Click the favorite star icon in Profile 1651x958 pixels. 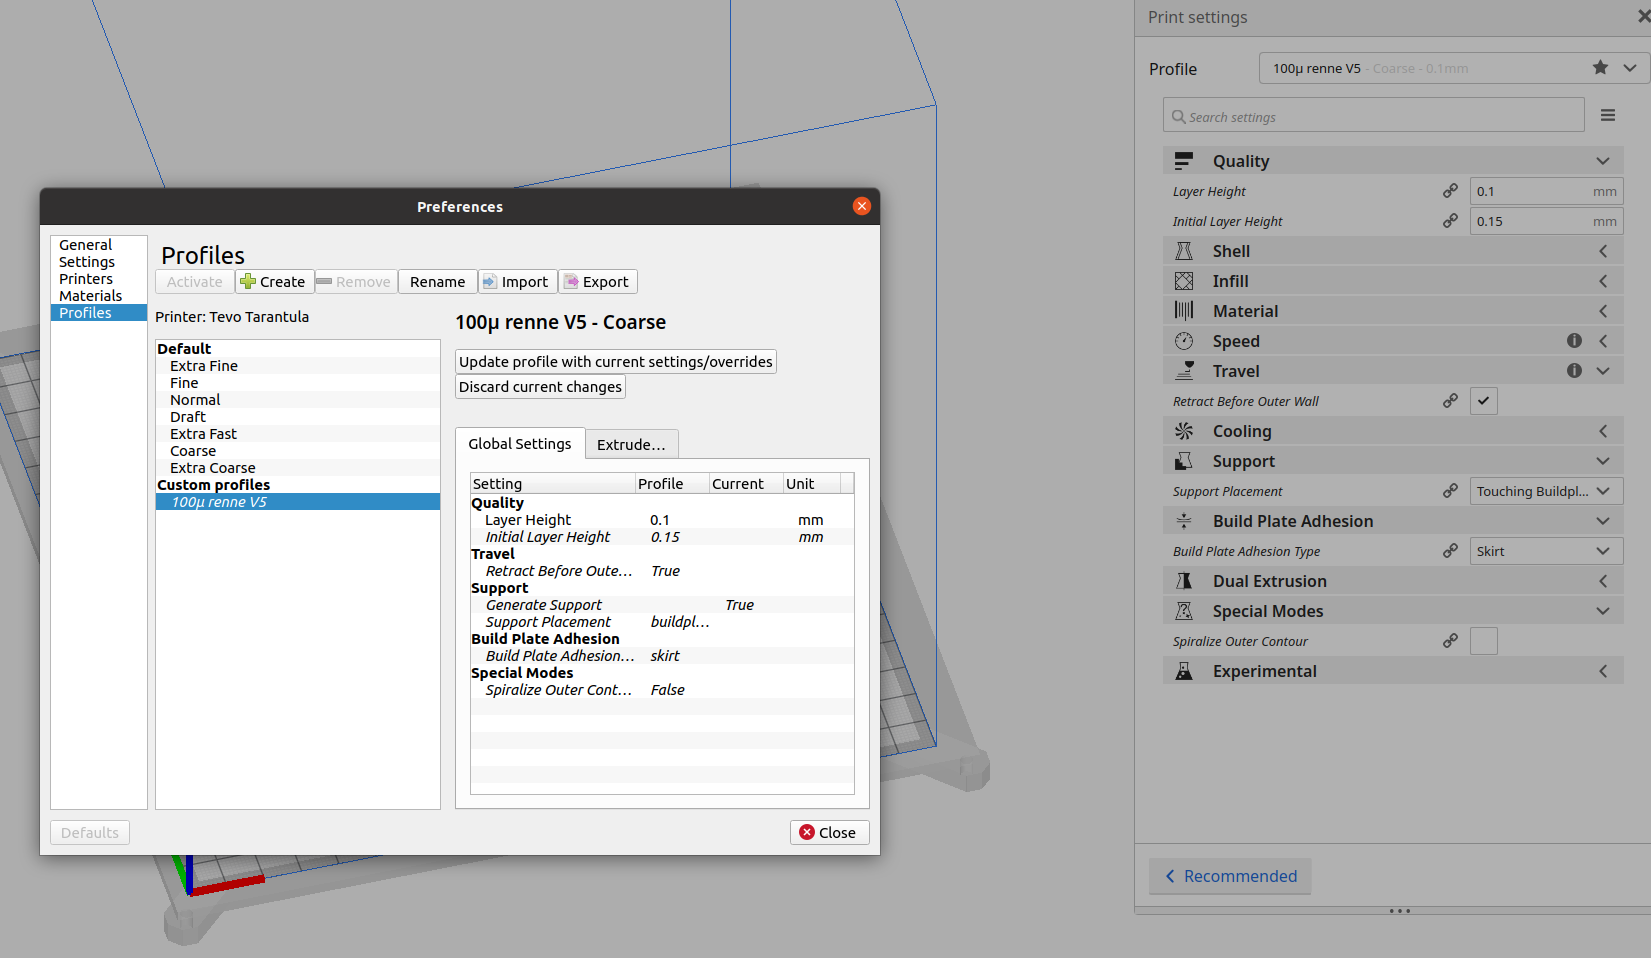click(x=1600, y=67)
